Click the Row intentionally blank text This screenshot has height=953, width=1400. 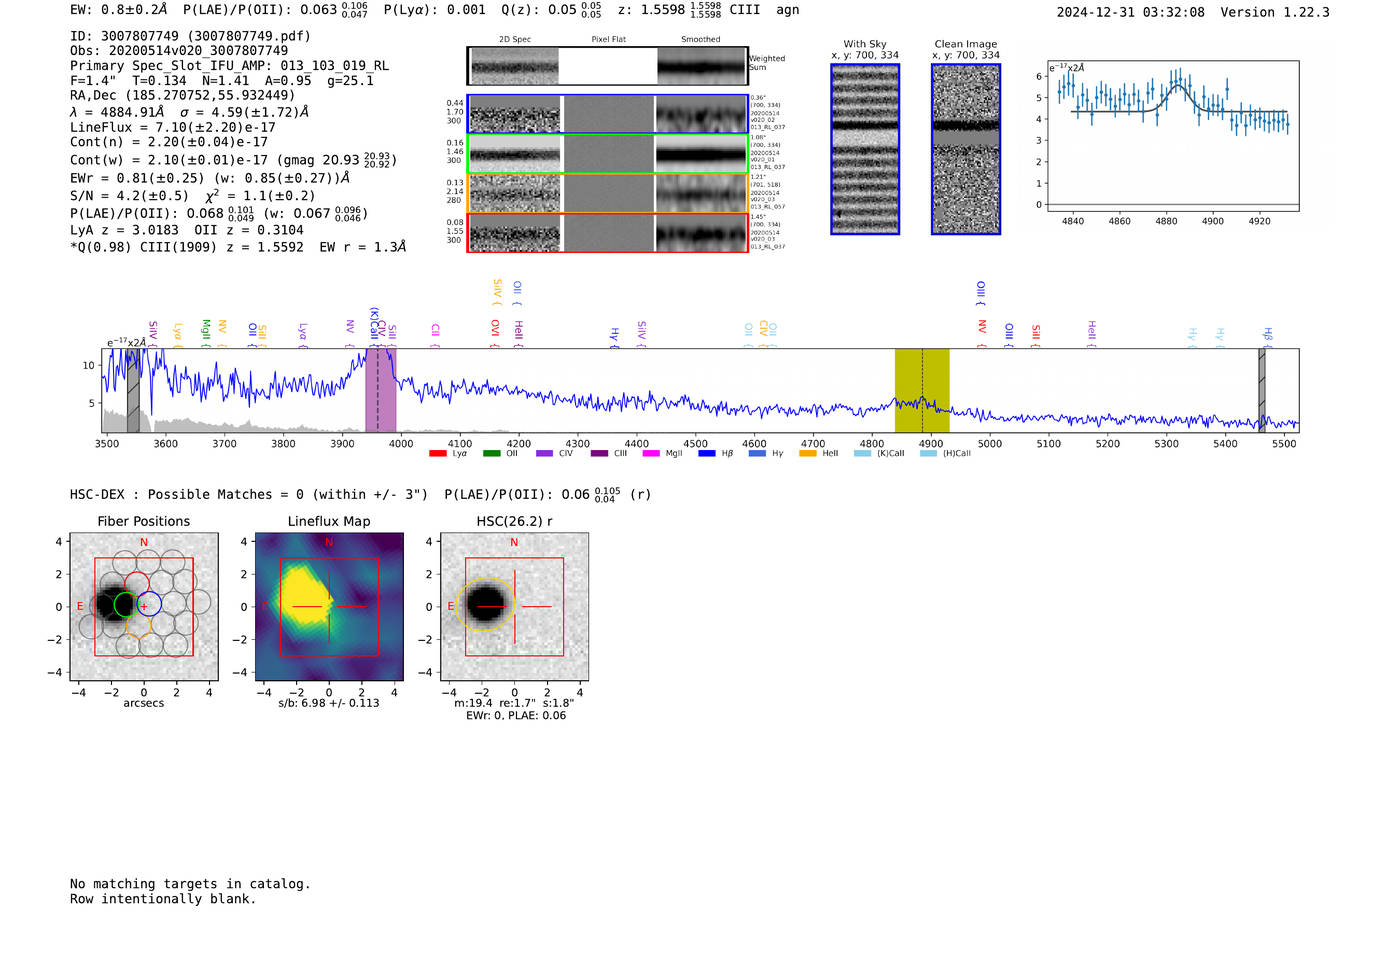tap(163, 899)
